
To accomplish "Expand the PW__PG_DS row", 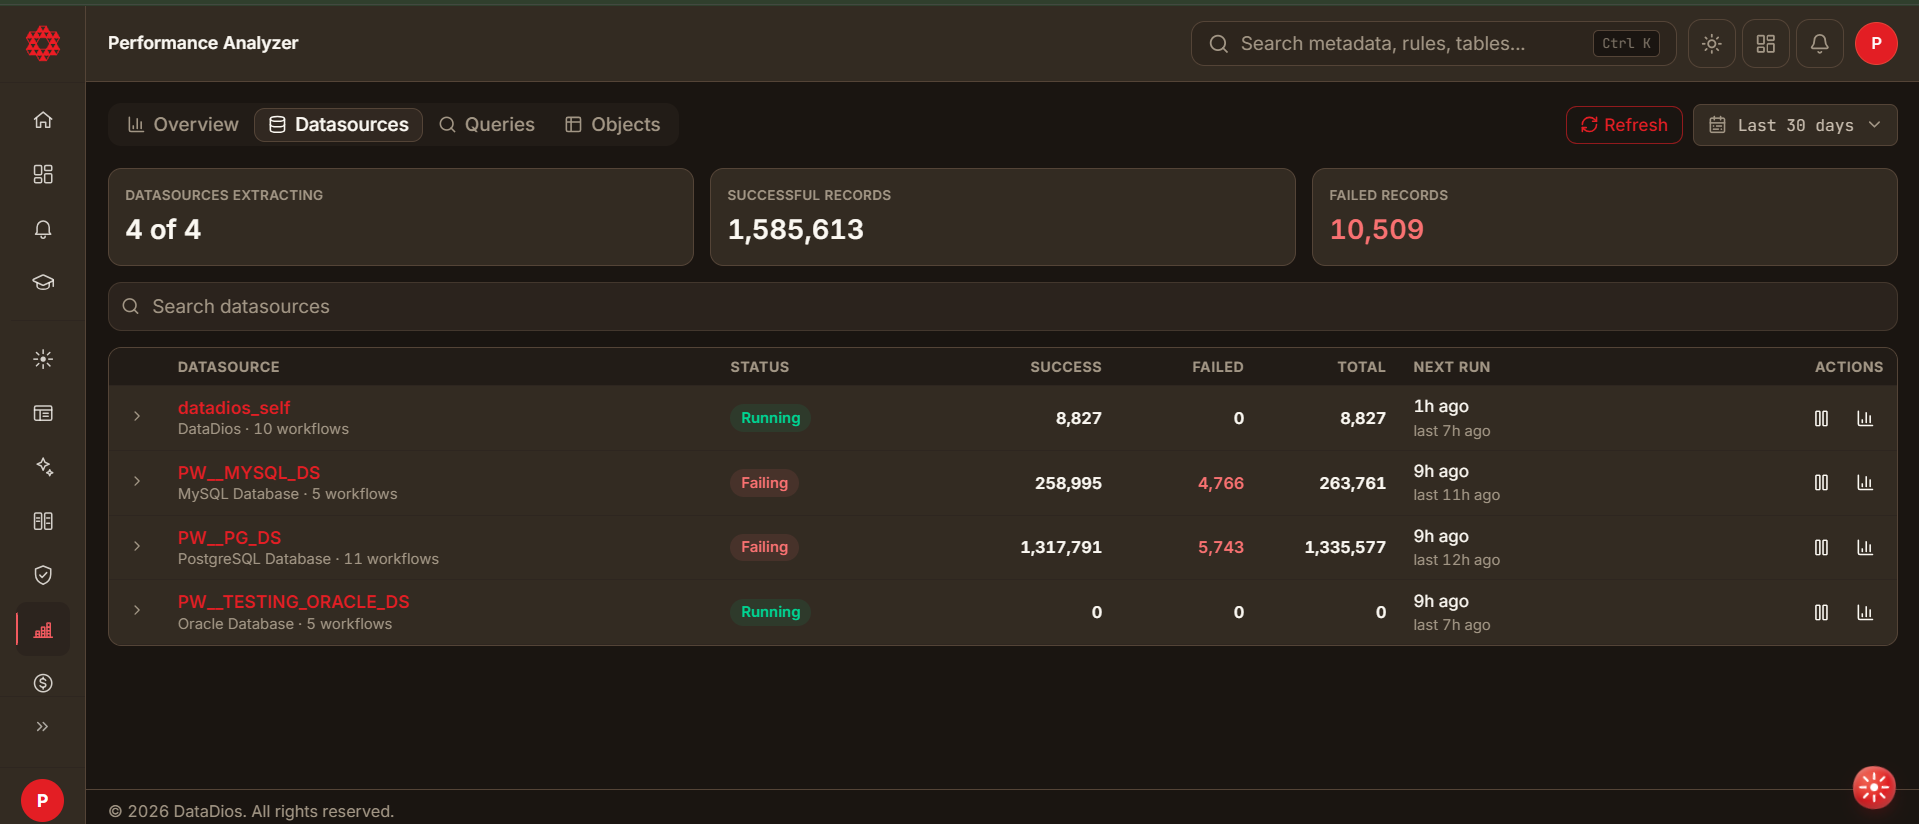I will tap(137, 545).
